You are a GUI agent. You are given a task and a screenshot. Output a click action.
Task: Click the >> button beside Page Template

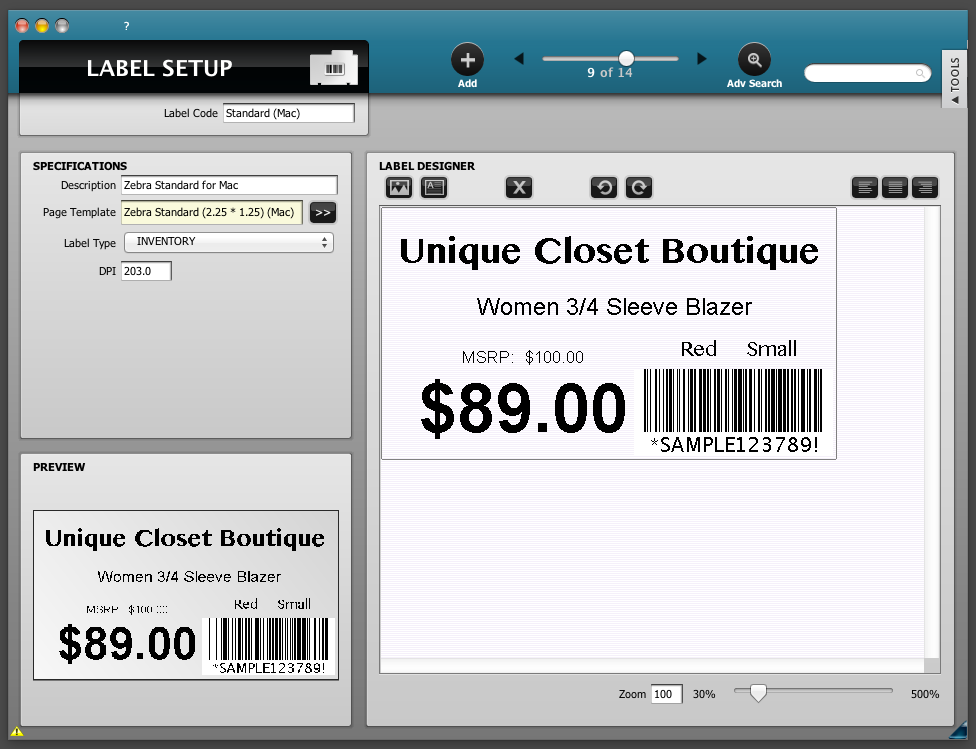pyautogui.click(x=323, y=212)
